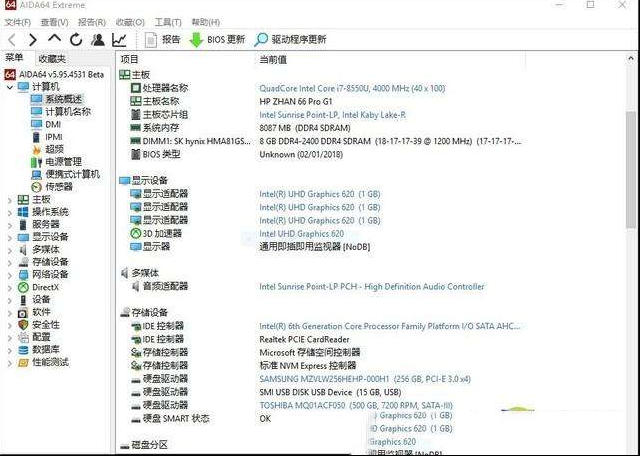
Task: Open the 工具(T) menu
Action: (x=168, y=22)
